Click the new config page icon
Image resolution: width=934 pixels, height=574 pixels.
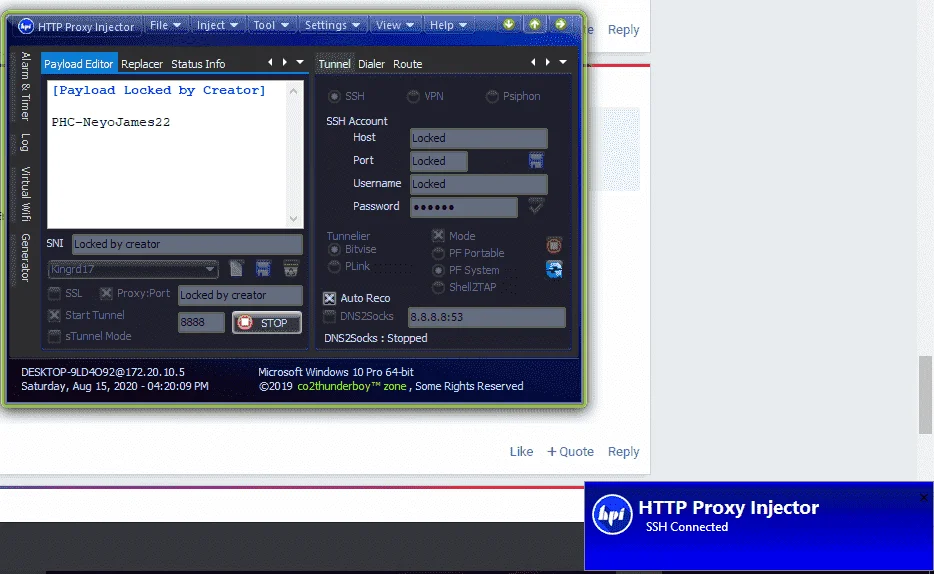236,269
